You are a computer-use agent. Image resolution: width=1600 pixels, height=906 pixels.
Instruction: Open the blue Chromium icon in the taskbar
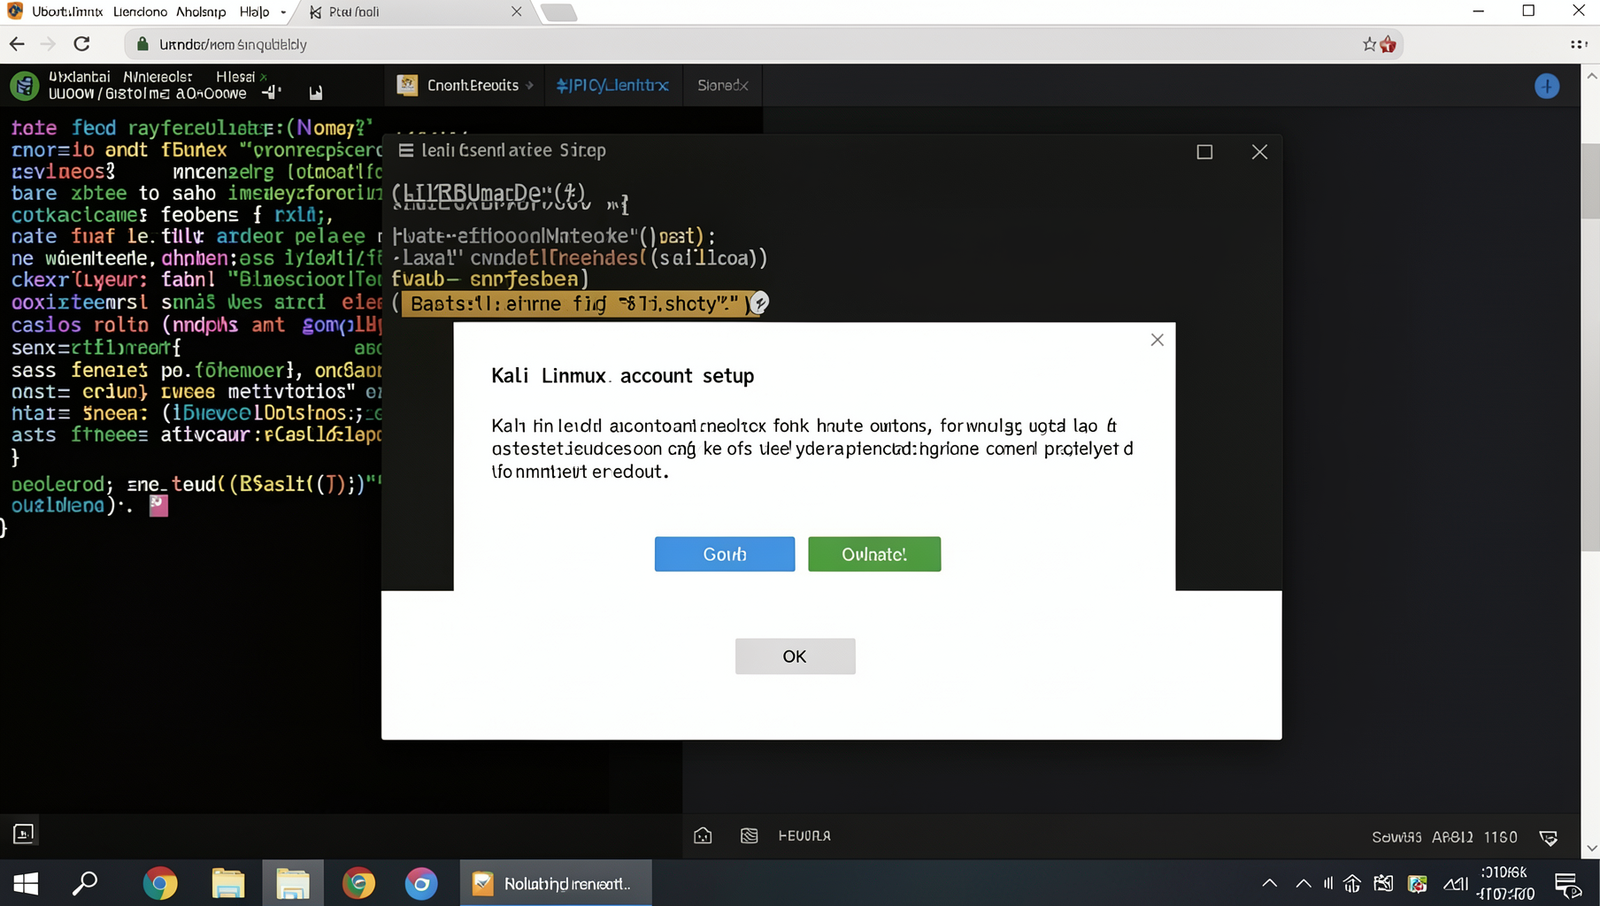[421, 883]
